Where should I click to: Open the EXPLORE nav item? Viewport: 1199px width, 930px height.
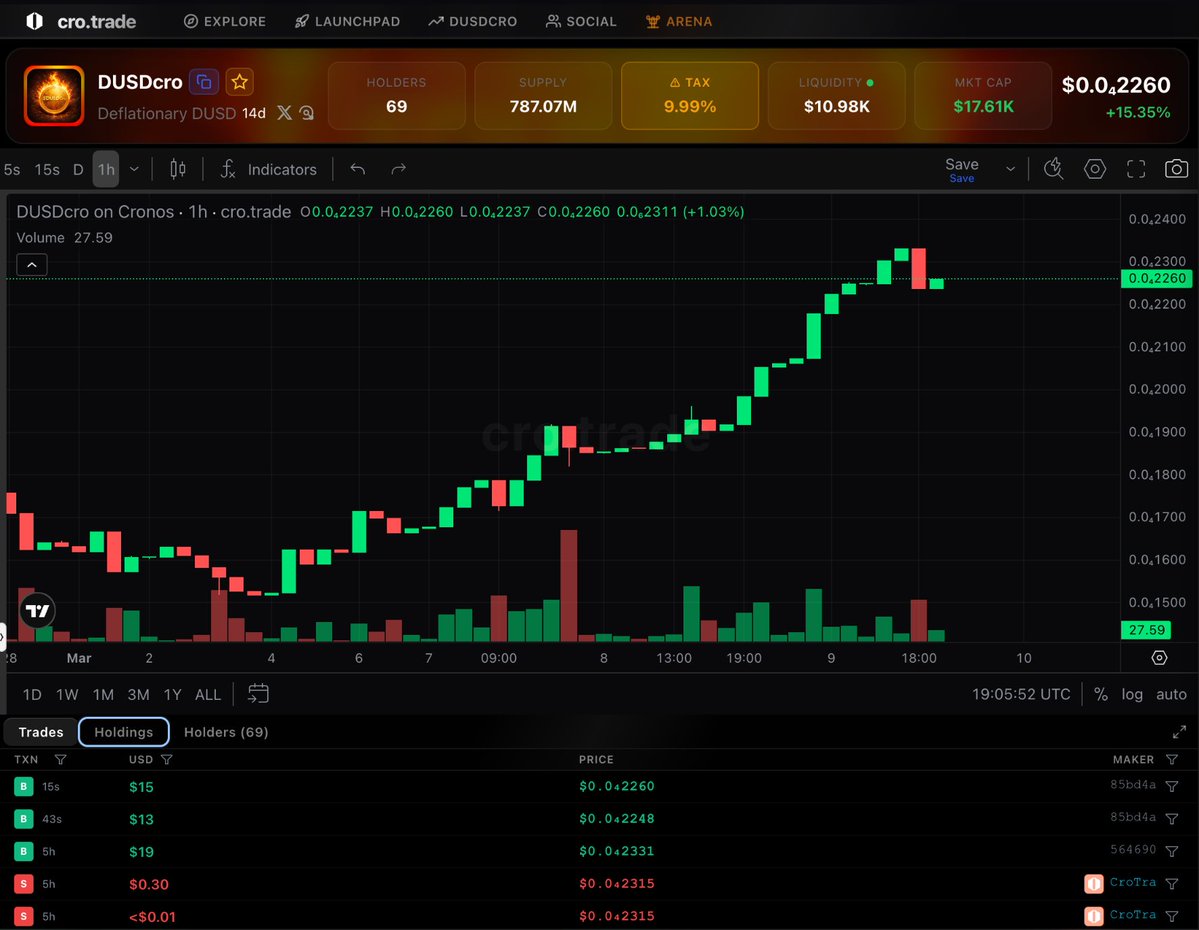(225, 21)
